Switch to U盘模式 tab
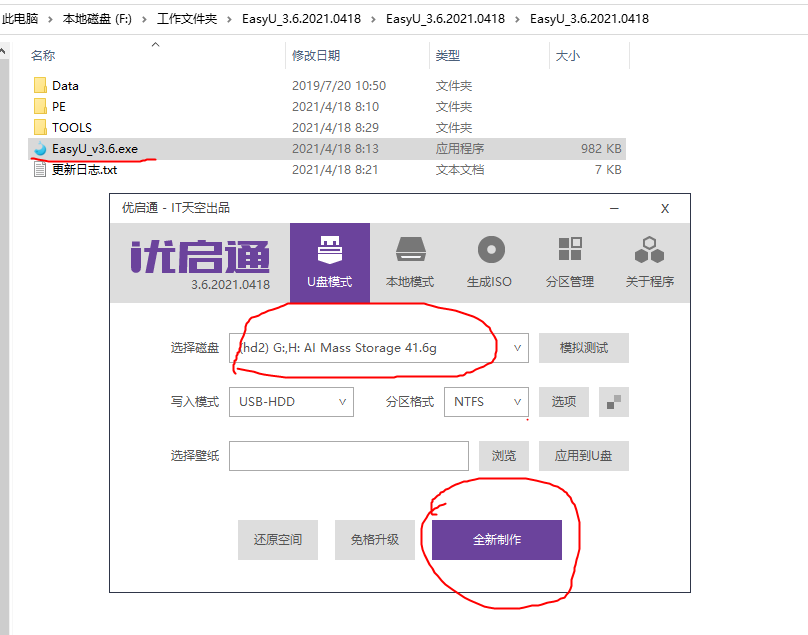The image size is (808, 635). coord(330,262)
